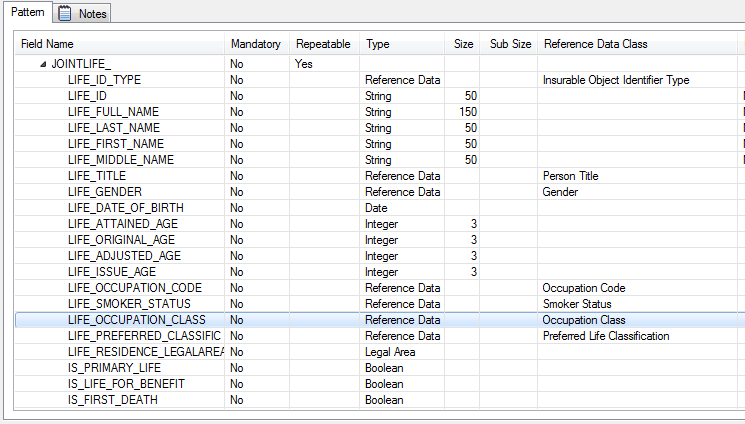745x424 pixels.
Task: Select the LIFE_LAST_NAME field
Action: (114, 128)
